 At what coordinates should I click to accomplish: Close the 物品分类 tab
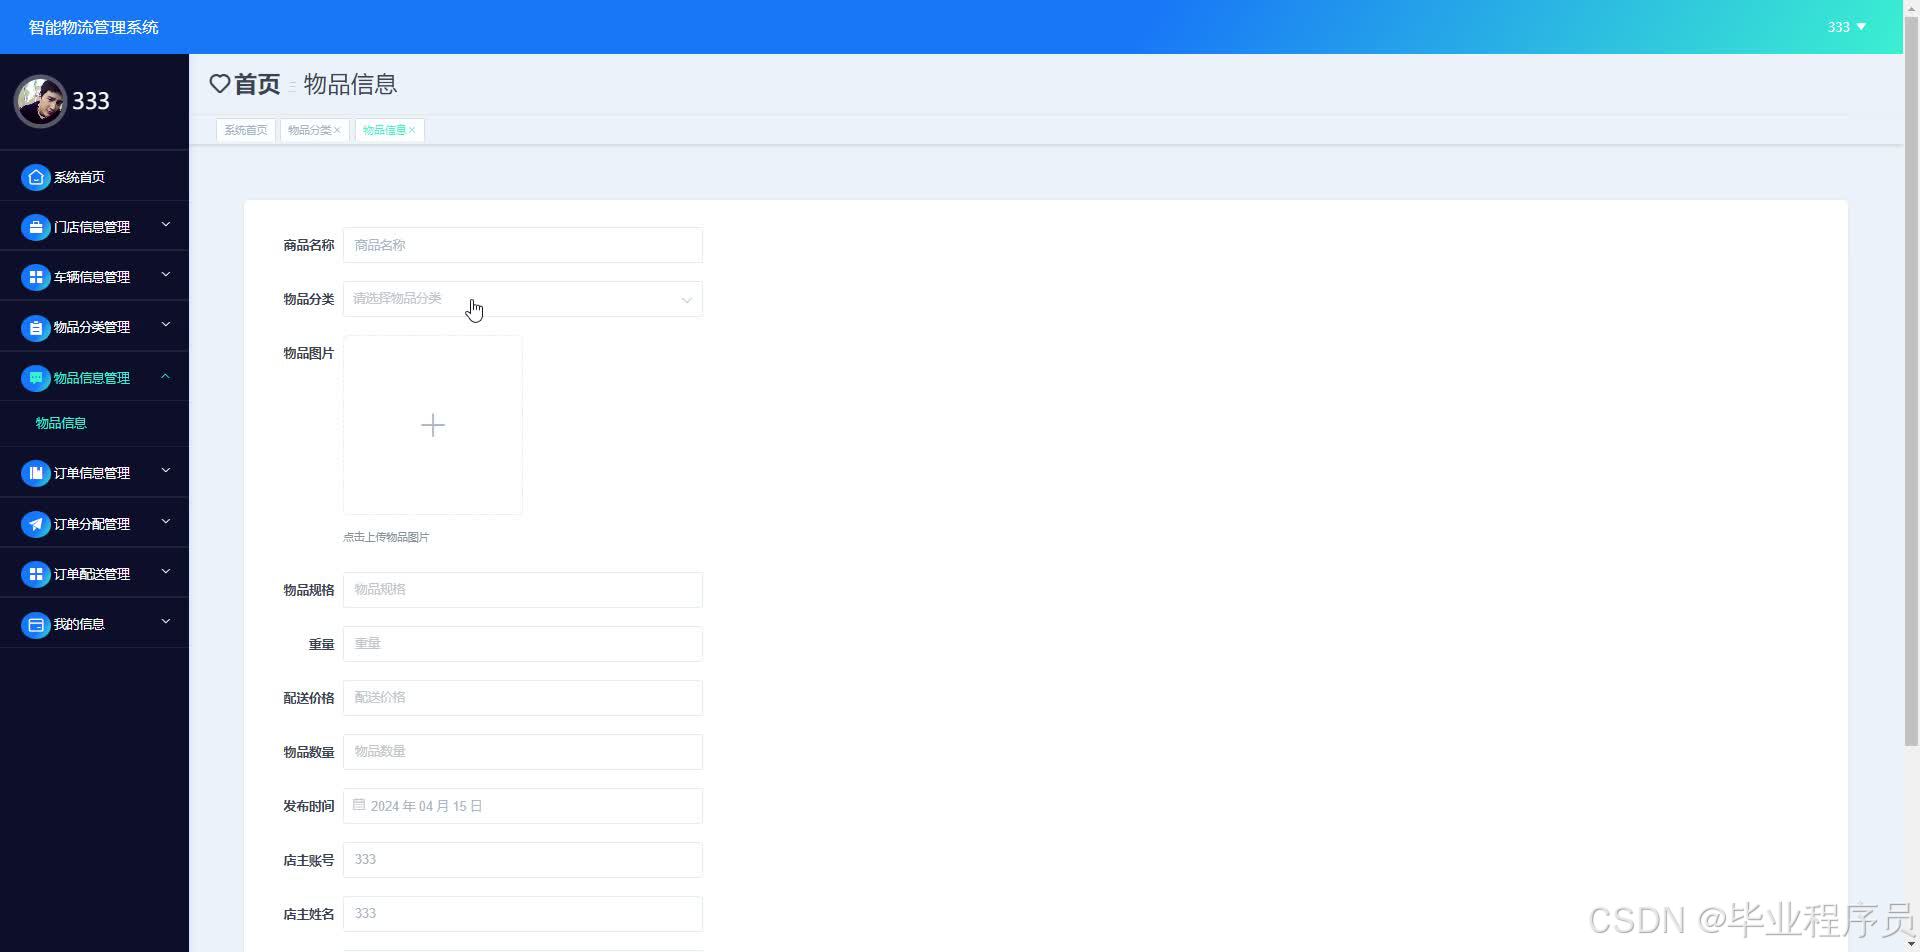point(337,130)
